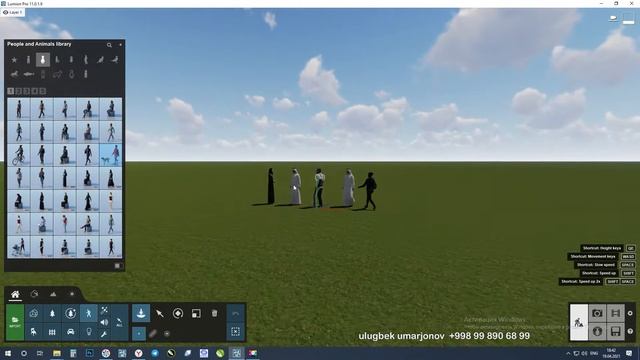The width and height of the screenshot is (640, 360).
Task: Switch to Weather sun tab
Action: (72, 294)
